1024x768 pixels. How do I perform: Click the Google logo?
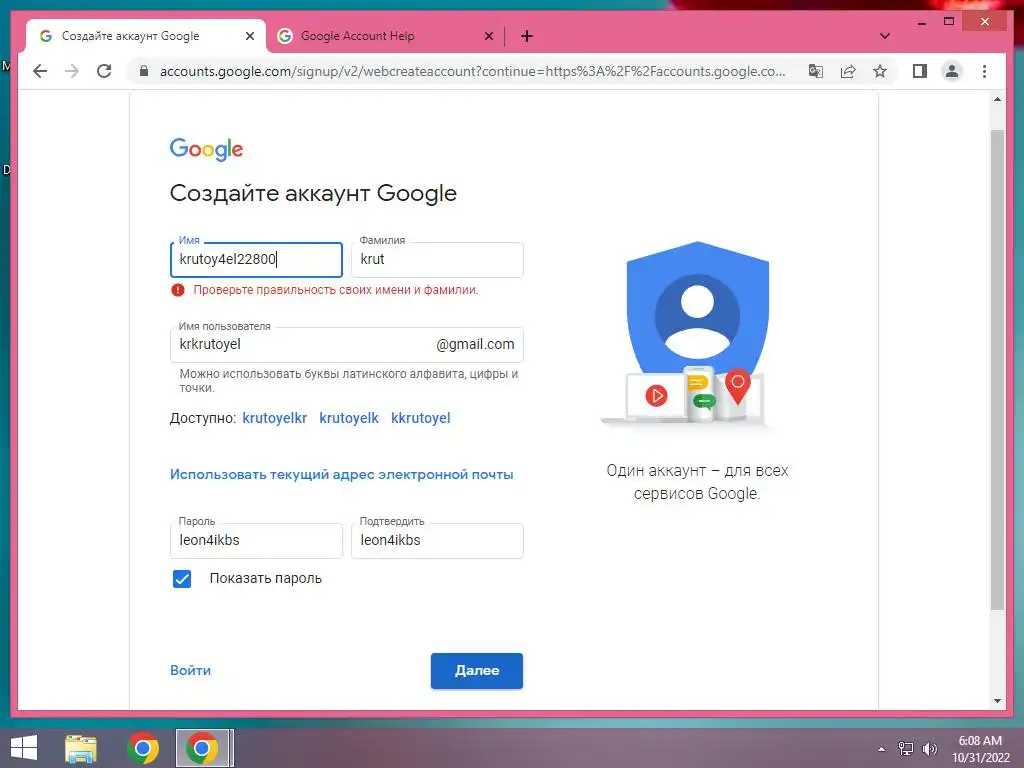[x=206, y=149]
